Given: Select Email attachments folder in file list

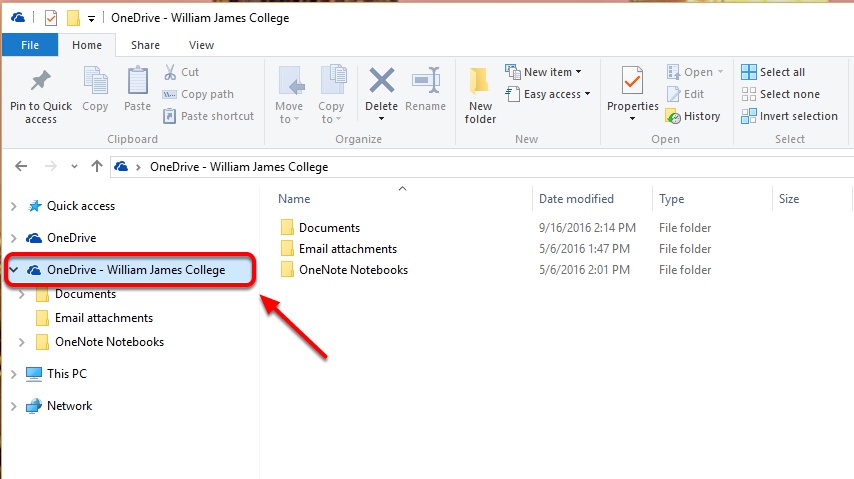Looking at the screenshot, I should [348, 248].
